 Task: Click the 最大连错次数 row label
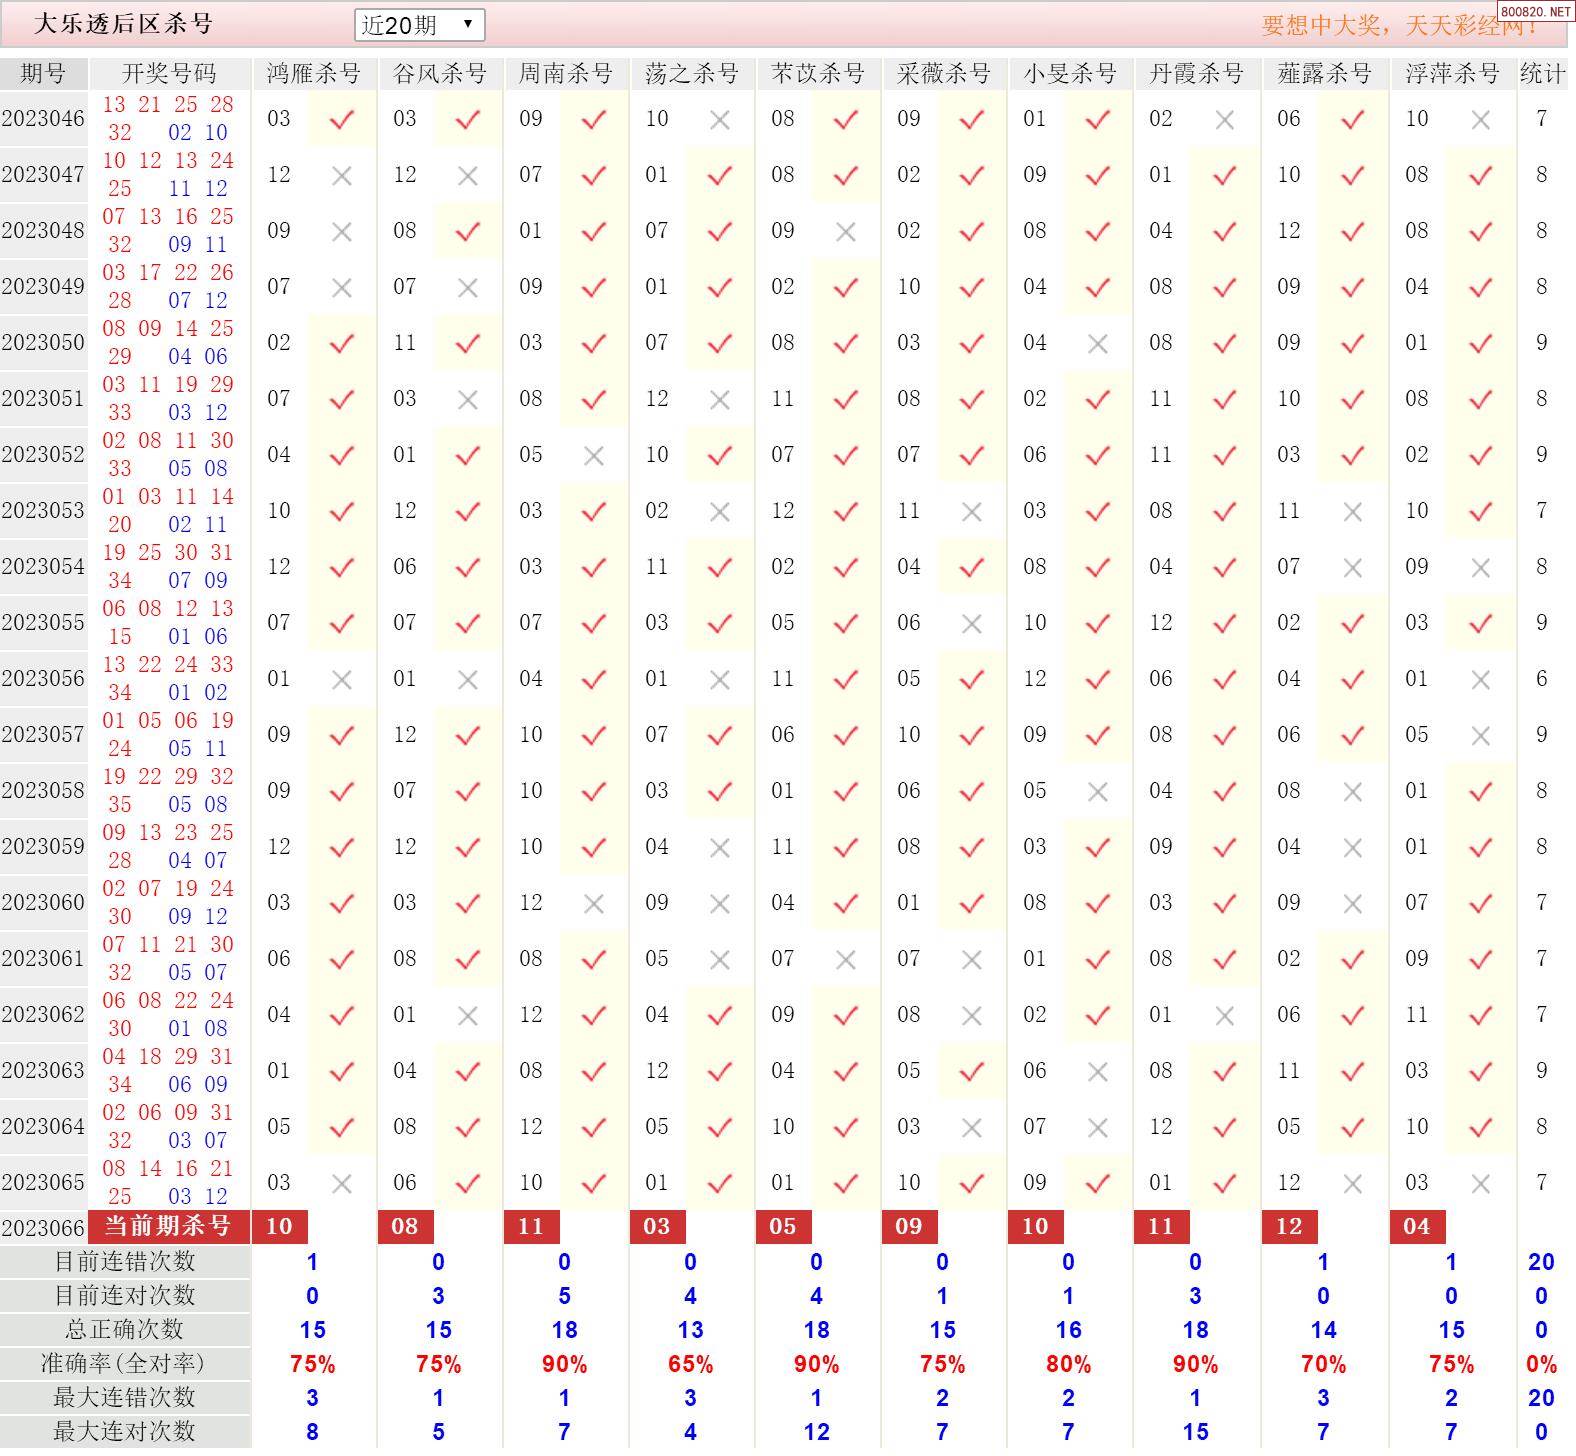(125, 1397)
